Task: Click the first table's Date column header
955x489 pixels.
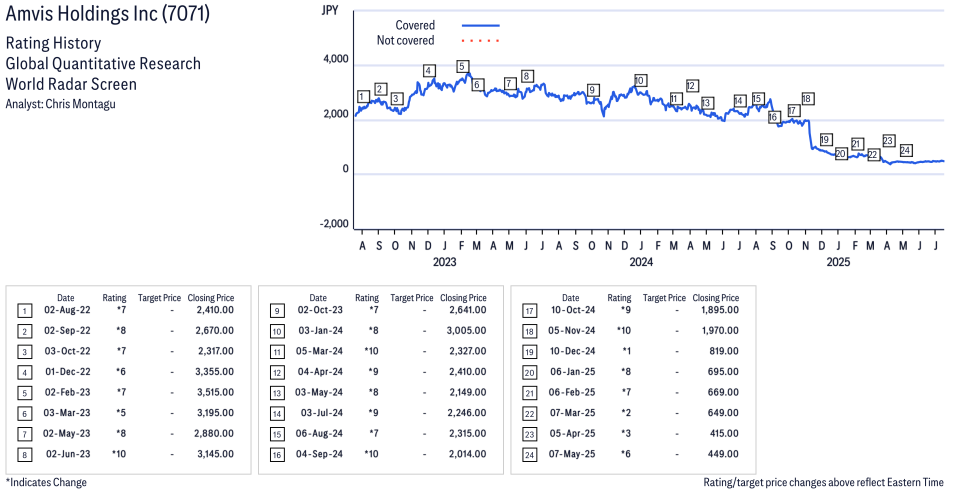Action: pos(66,298)
